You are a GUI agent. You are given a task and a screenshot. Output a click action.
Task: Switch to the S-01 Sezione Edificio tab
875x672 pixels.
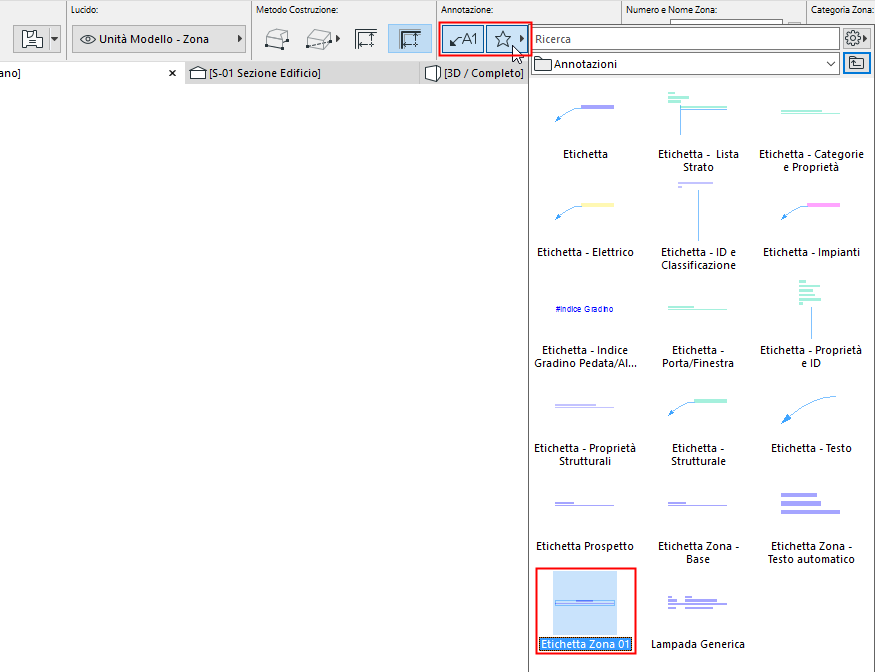302,73
